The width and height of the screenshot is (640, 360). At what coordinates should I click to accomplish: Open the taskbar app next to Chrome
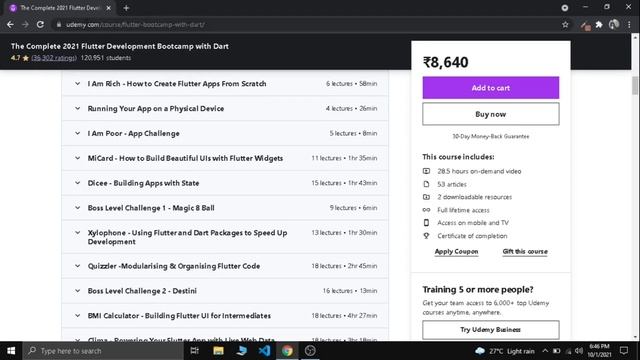click(310, 351)
